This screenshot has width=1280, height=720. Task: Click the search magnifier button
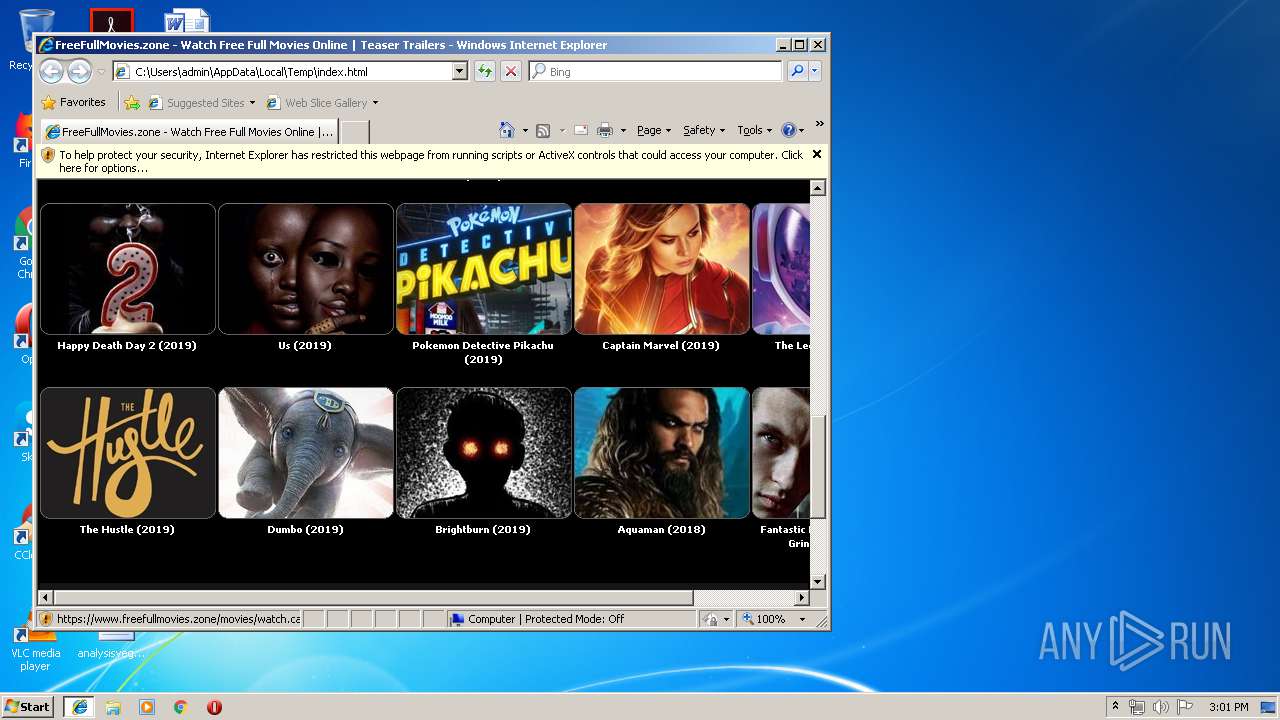[x=797, y=71]
